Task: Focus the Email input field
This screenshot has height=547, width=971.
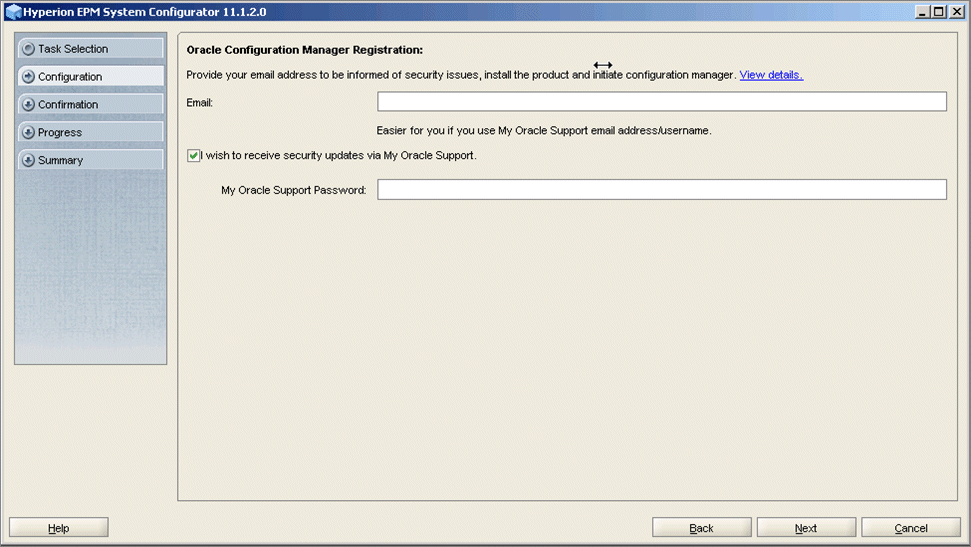Action: 662,102
